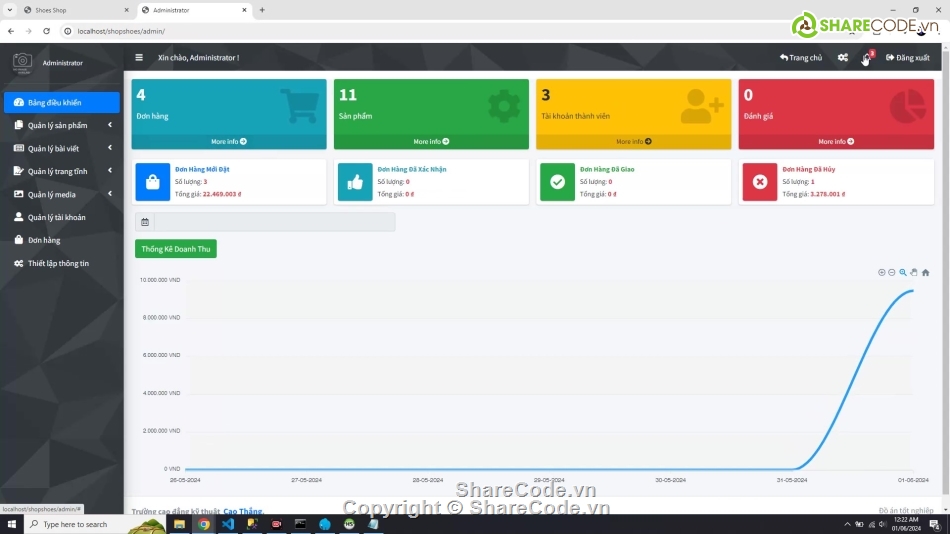Click Thống Kê Doanh Thu button
Screen dimensions: 950x534
coord(176,249)
